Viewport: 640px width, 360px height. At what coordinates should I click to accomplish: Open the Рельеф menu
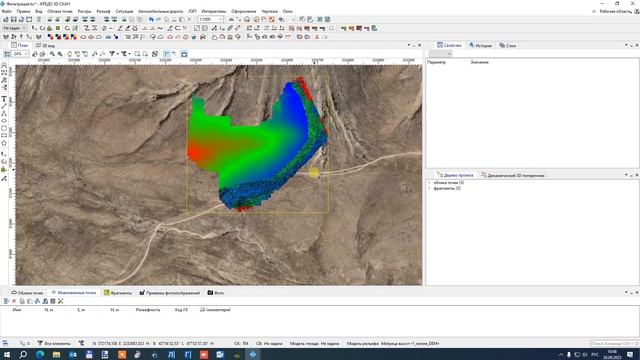[x=103, y=11]
